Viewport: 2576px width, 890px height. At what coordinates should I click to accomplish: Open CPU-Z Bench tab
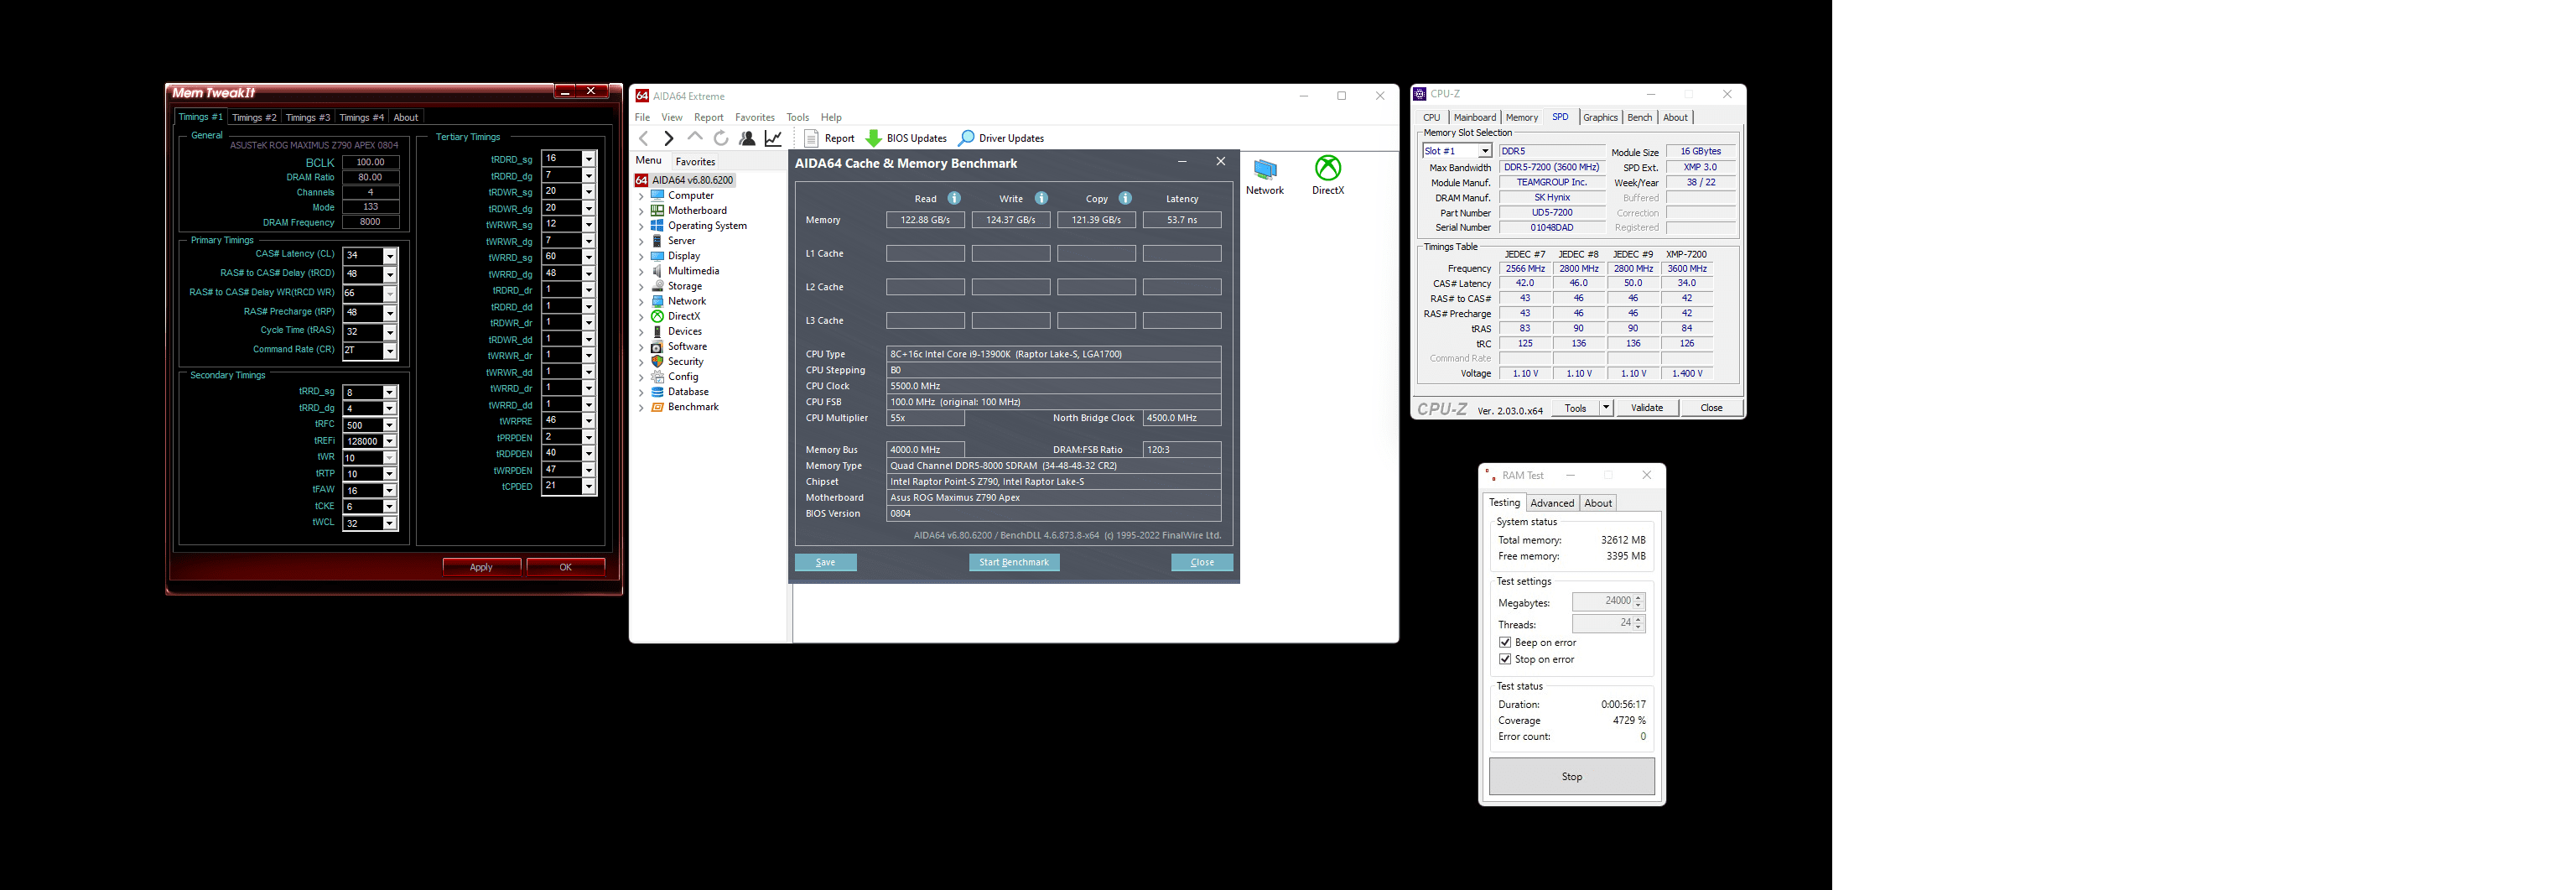click(1640, 117)
